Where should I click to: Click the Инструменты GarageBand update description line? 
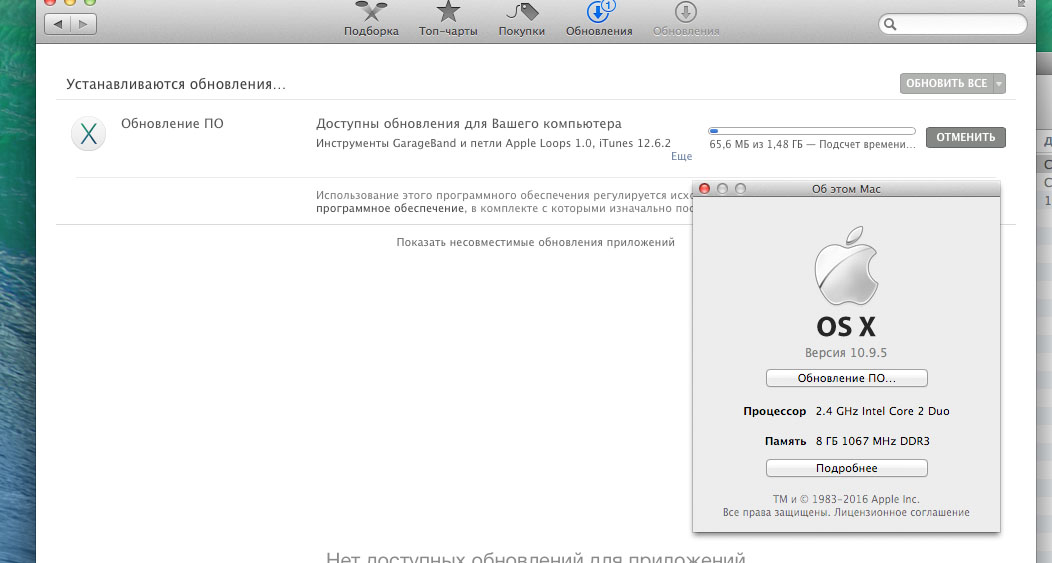pyautogui.click(x=493, y=143)
